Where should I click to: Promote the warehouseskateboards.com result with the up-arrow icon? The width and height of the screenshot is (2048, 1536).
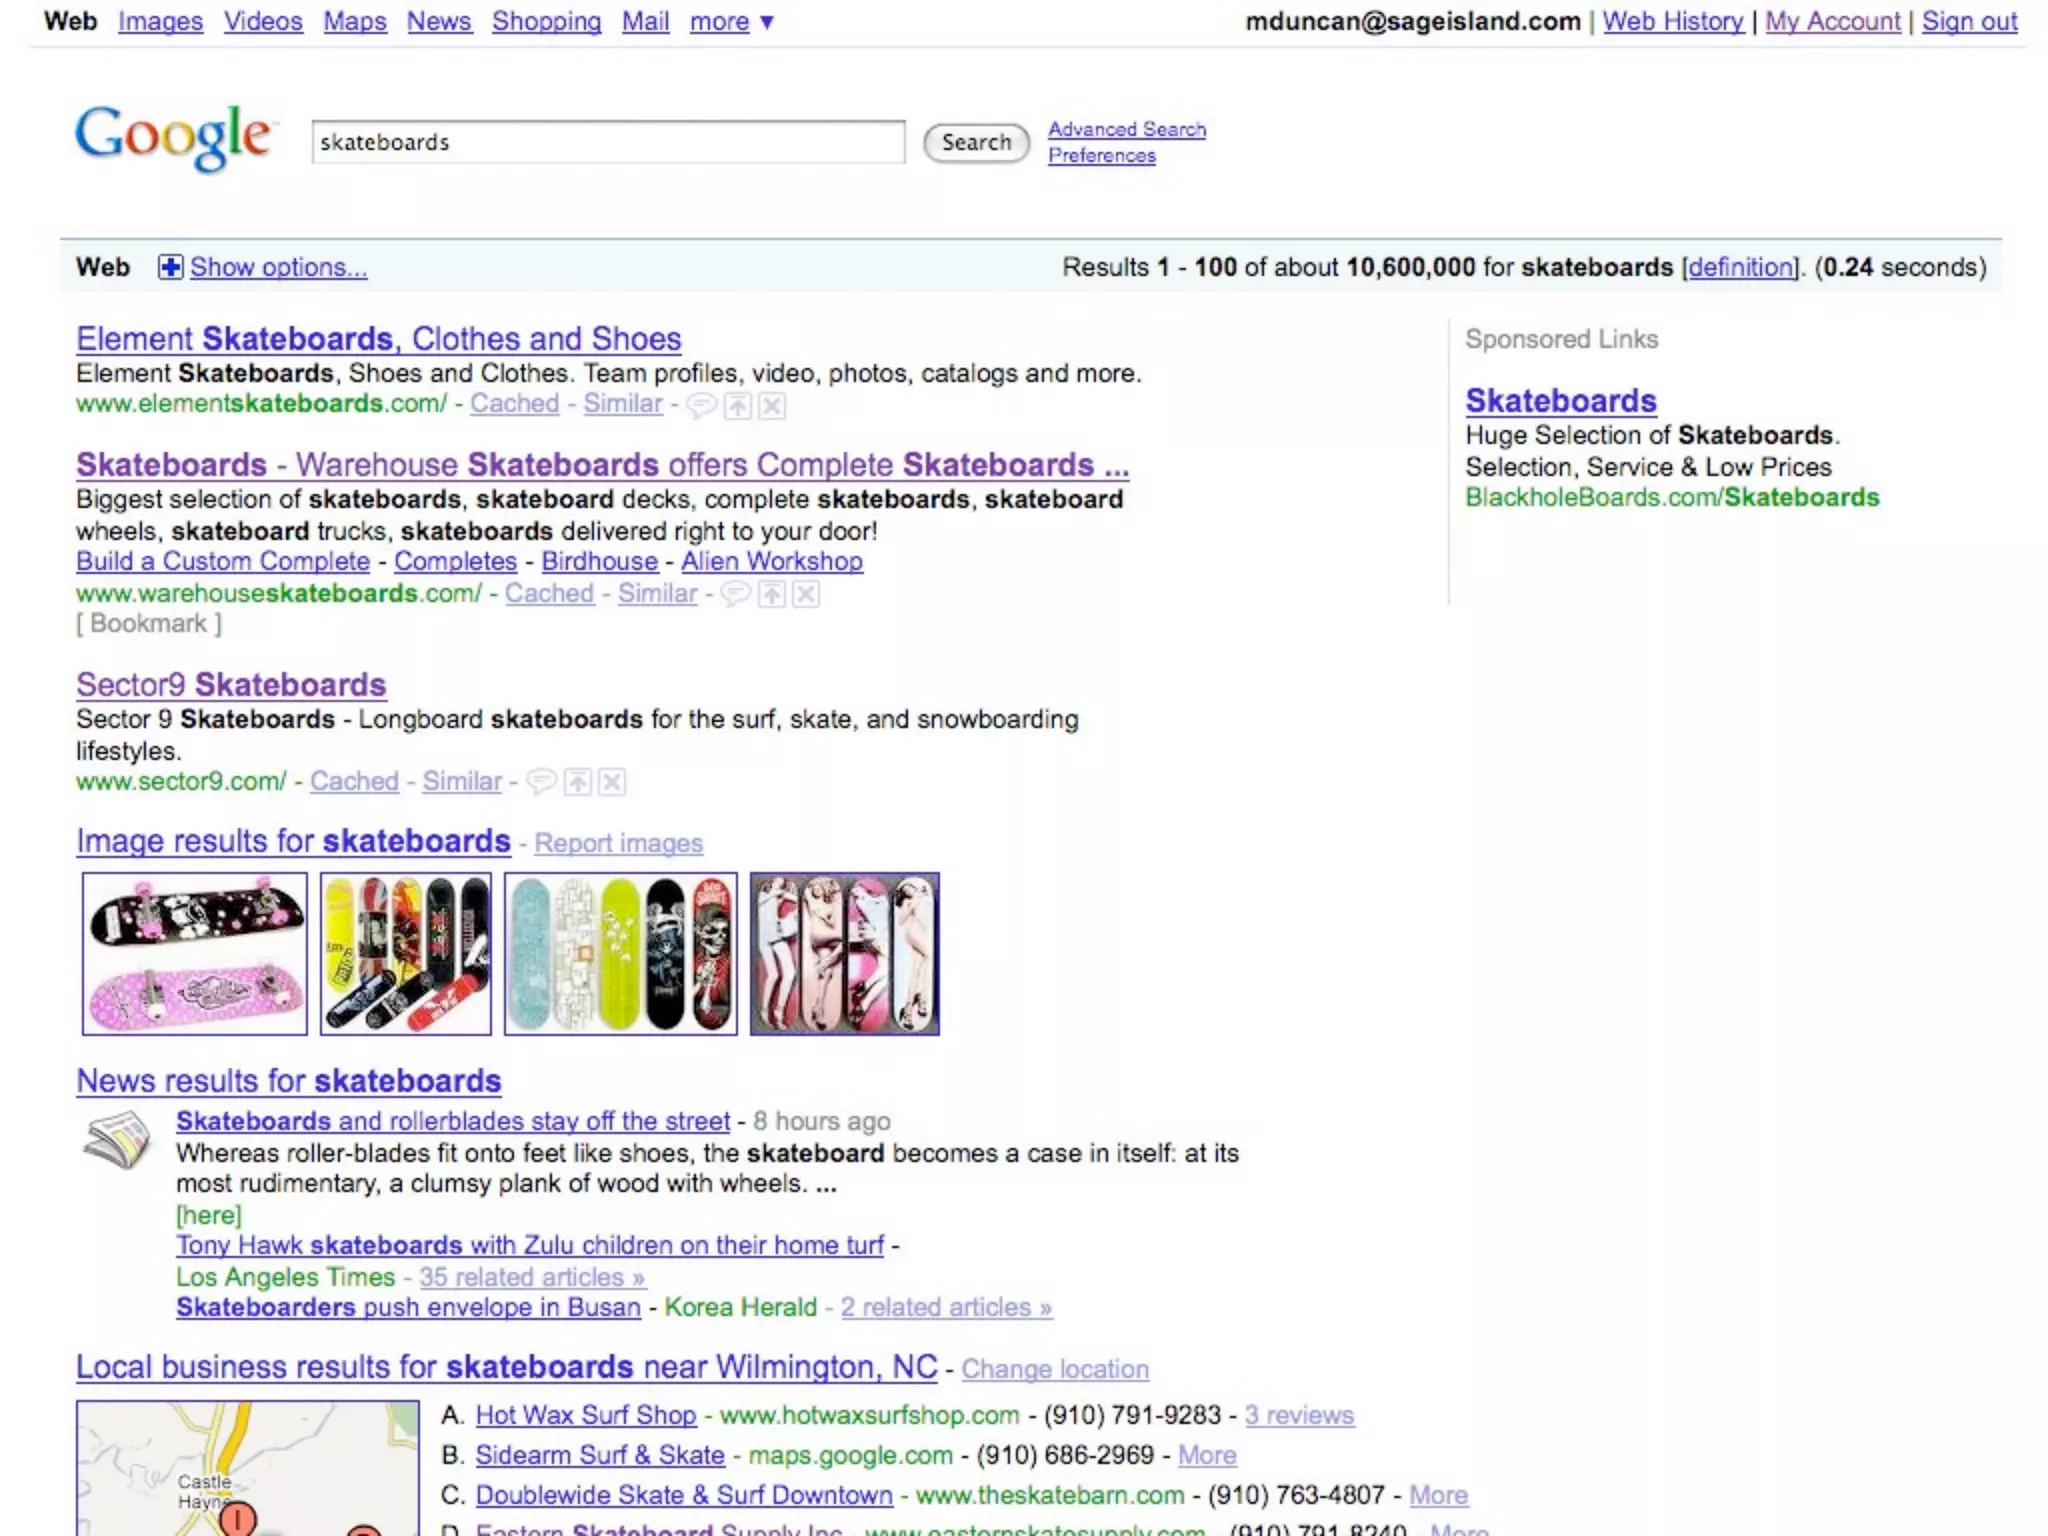(772, 595)
